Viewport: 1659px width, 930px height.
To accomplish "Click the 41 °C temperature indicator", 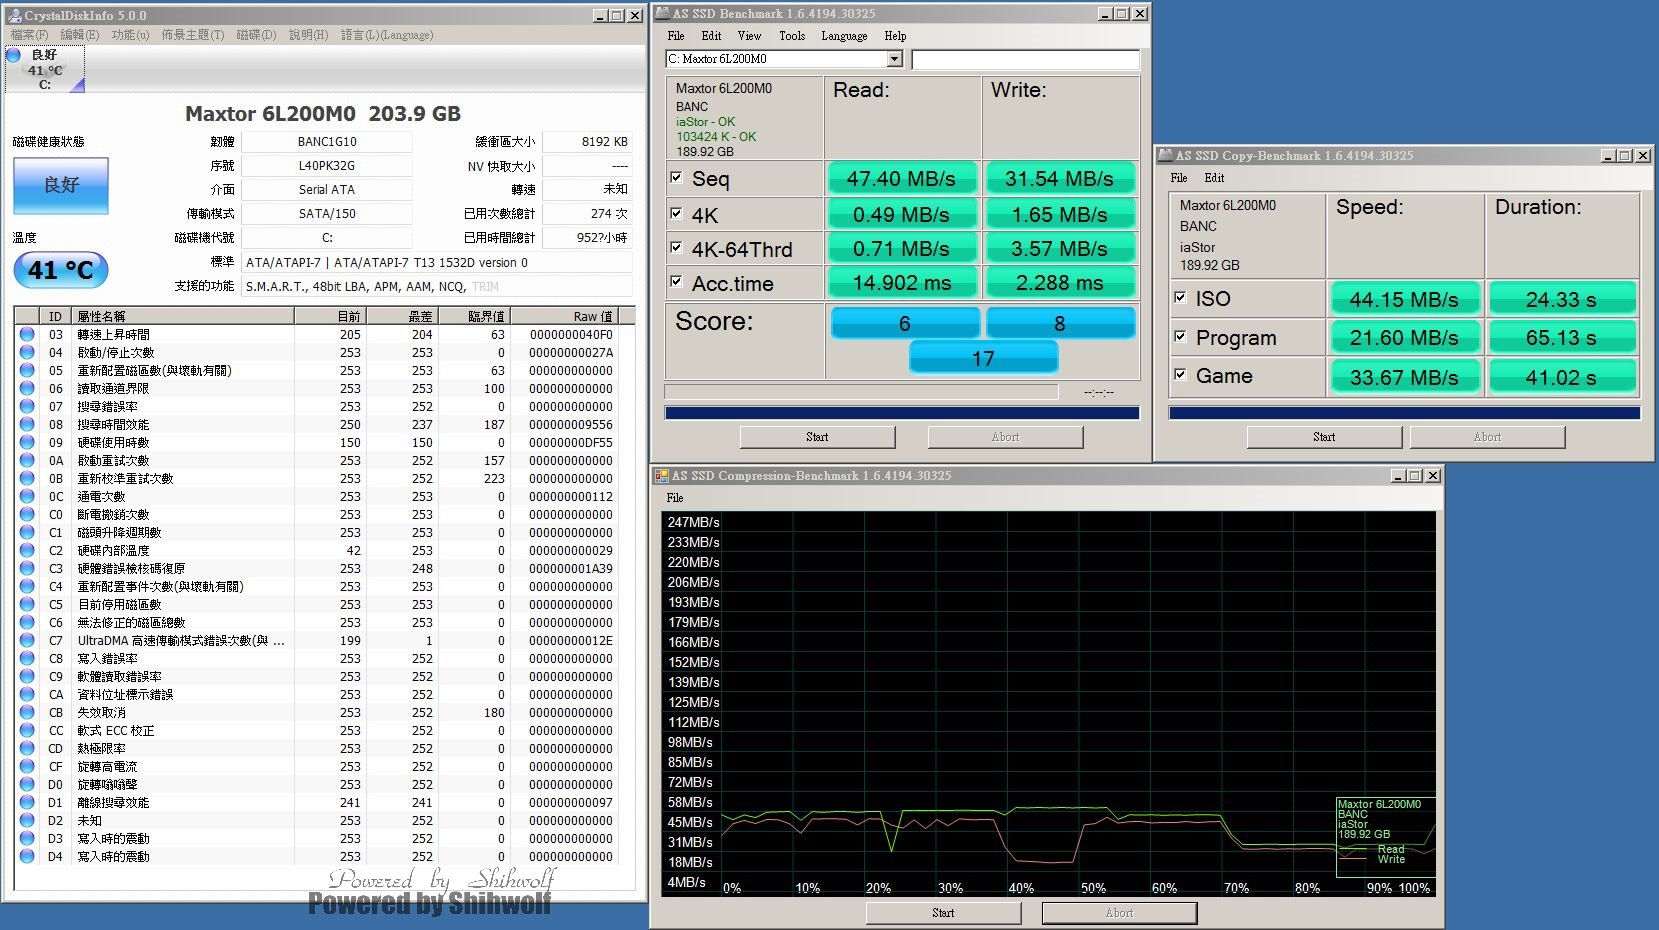I will 61,270.
